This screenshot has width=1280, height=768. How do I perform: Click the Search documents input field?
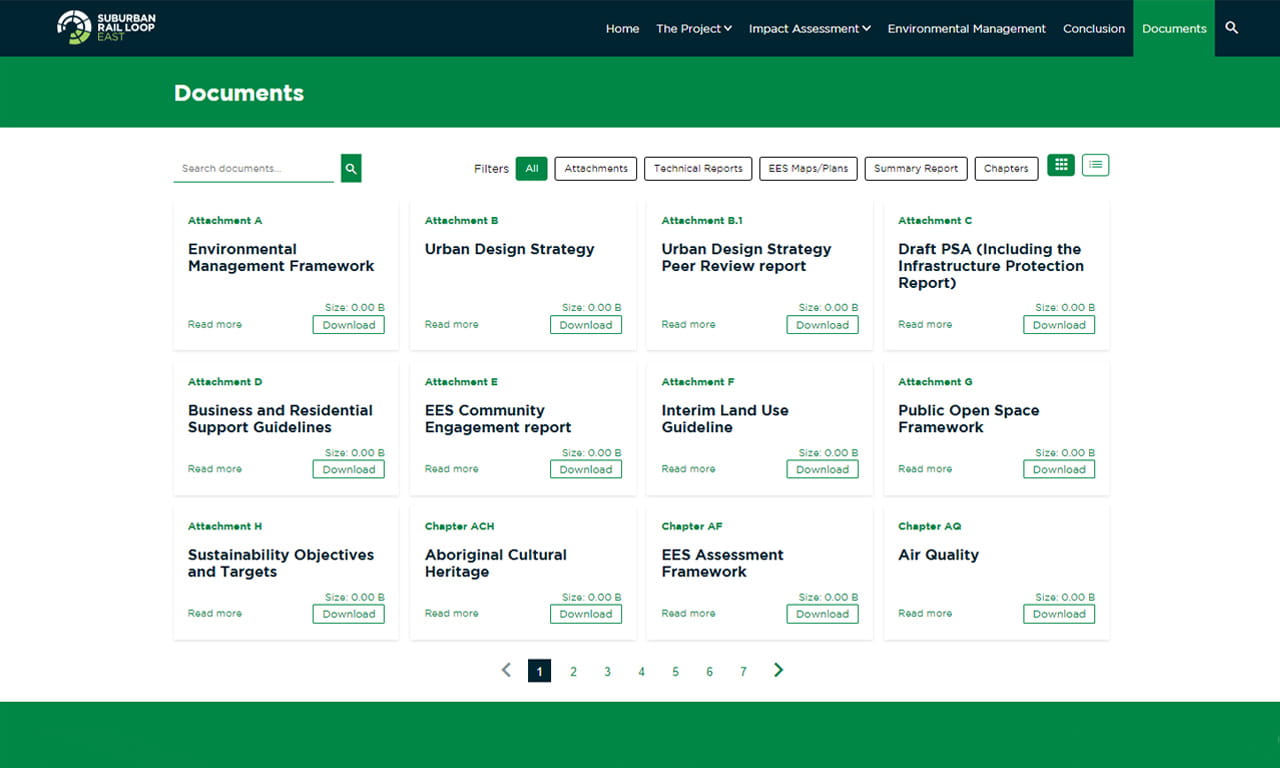pyautogui.click(x=254, y=168)
